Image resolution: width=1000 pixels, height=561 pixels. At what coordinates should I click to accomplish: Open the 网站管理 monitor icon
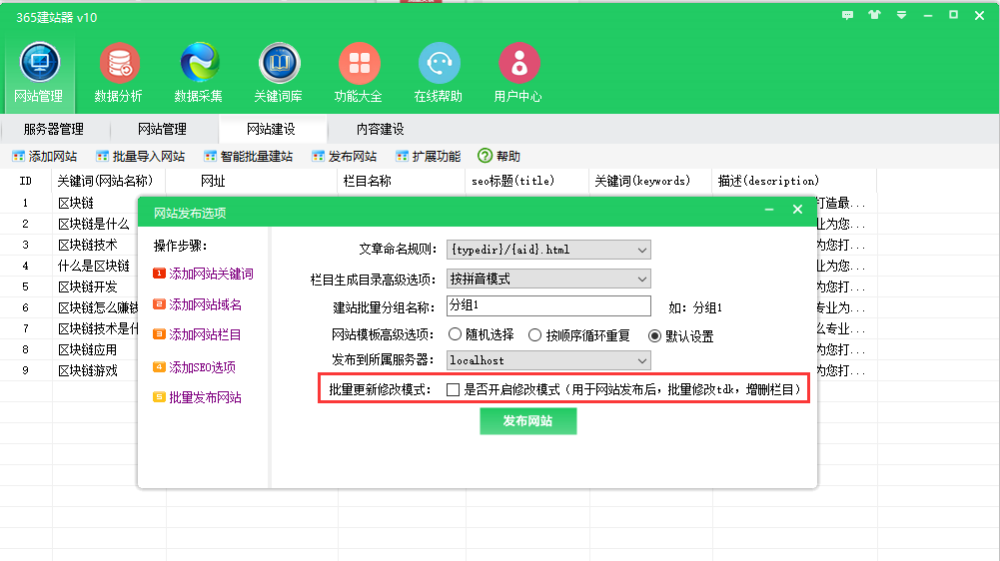tap(39, 64)
